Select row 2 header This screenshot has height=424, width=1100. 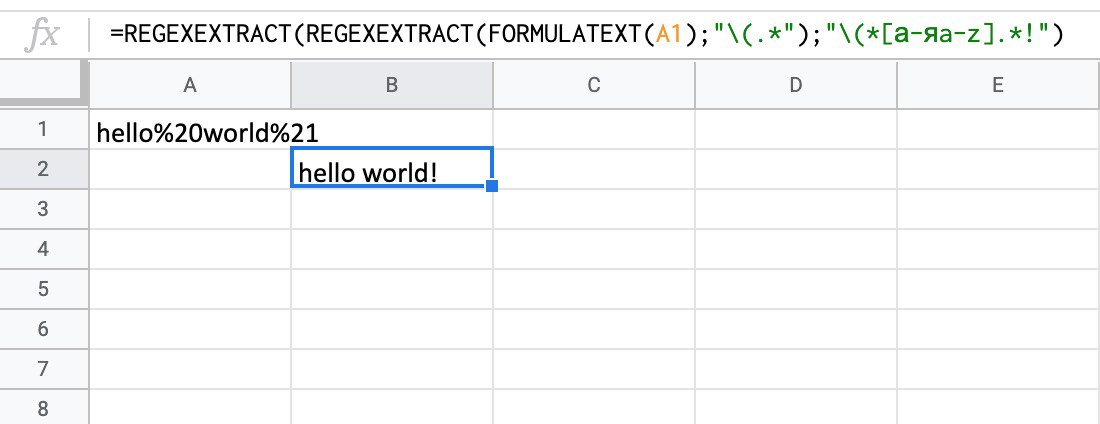(43, 169)
